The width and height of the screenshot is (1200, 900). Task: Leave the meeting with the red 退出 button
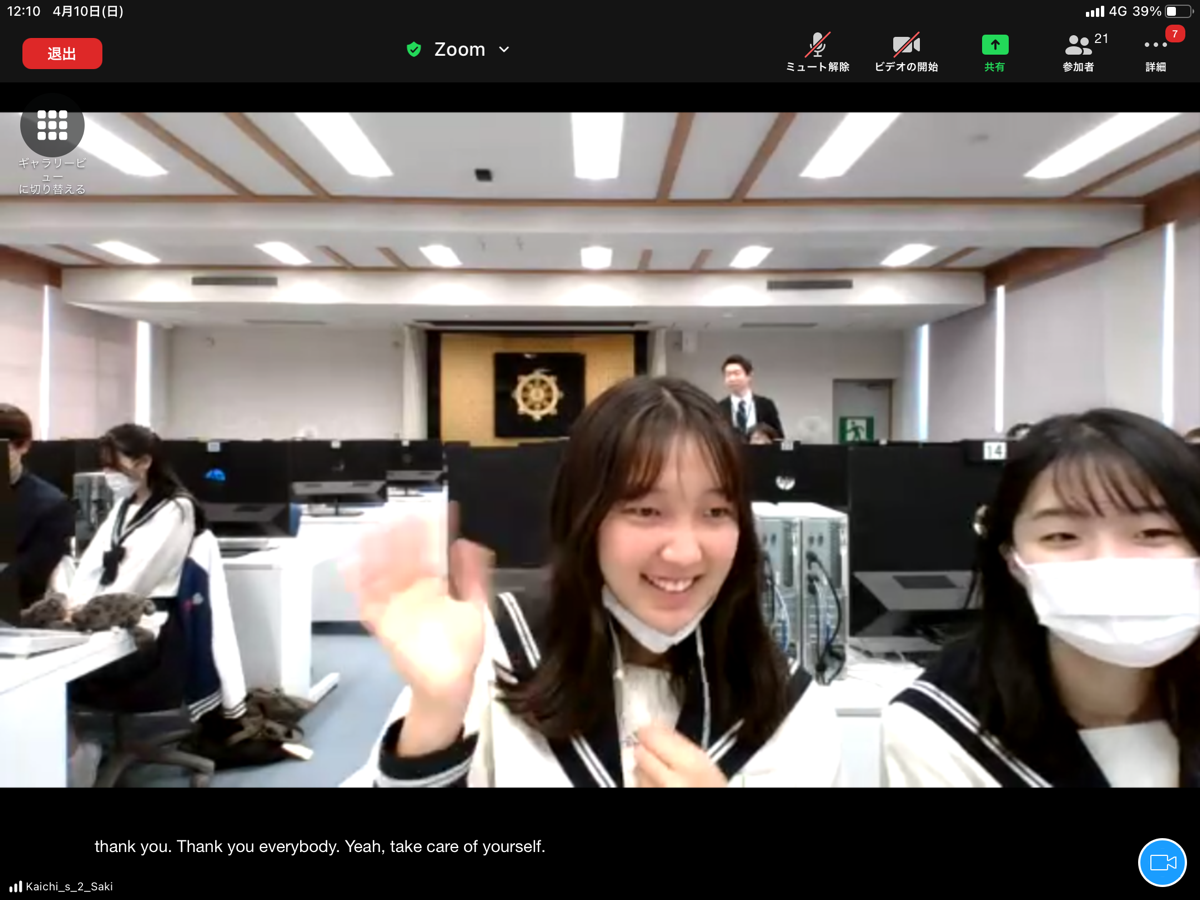coord(62,54)
